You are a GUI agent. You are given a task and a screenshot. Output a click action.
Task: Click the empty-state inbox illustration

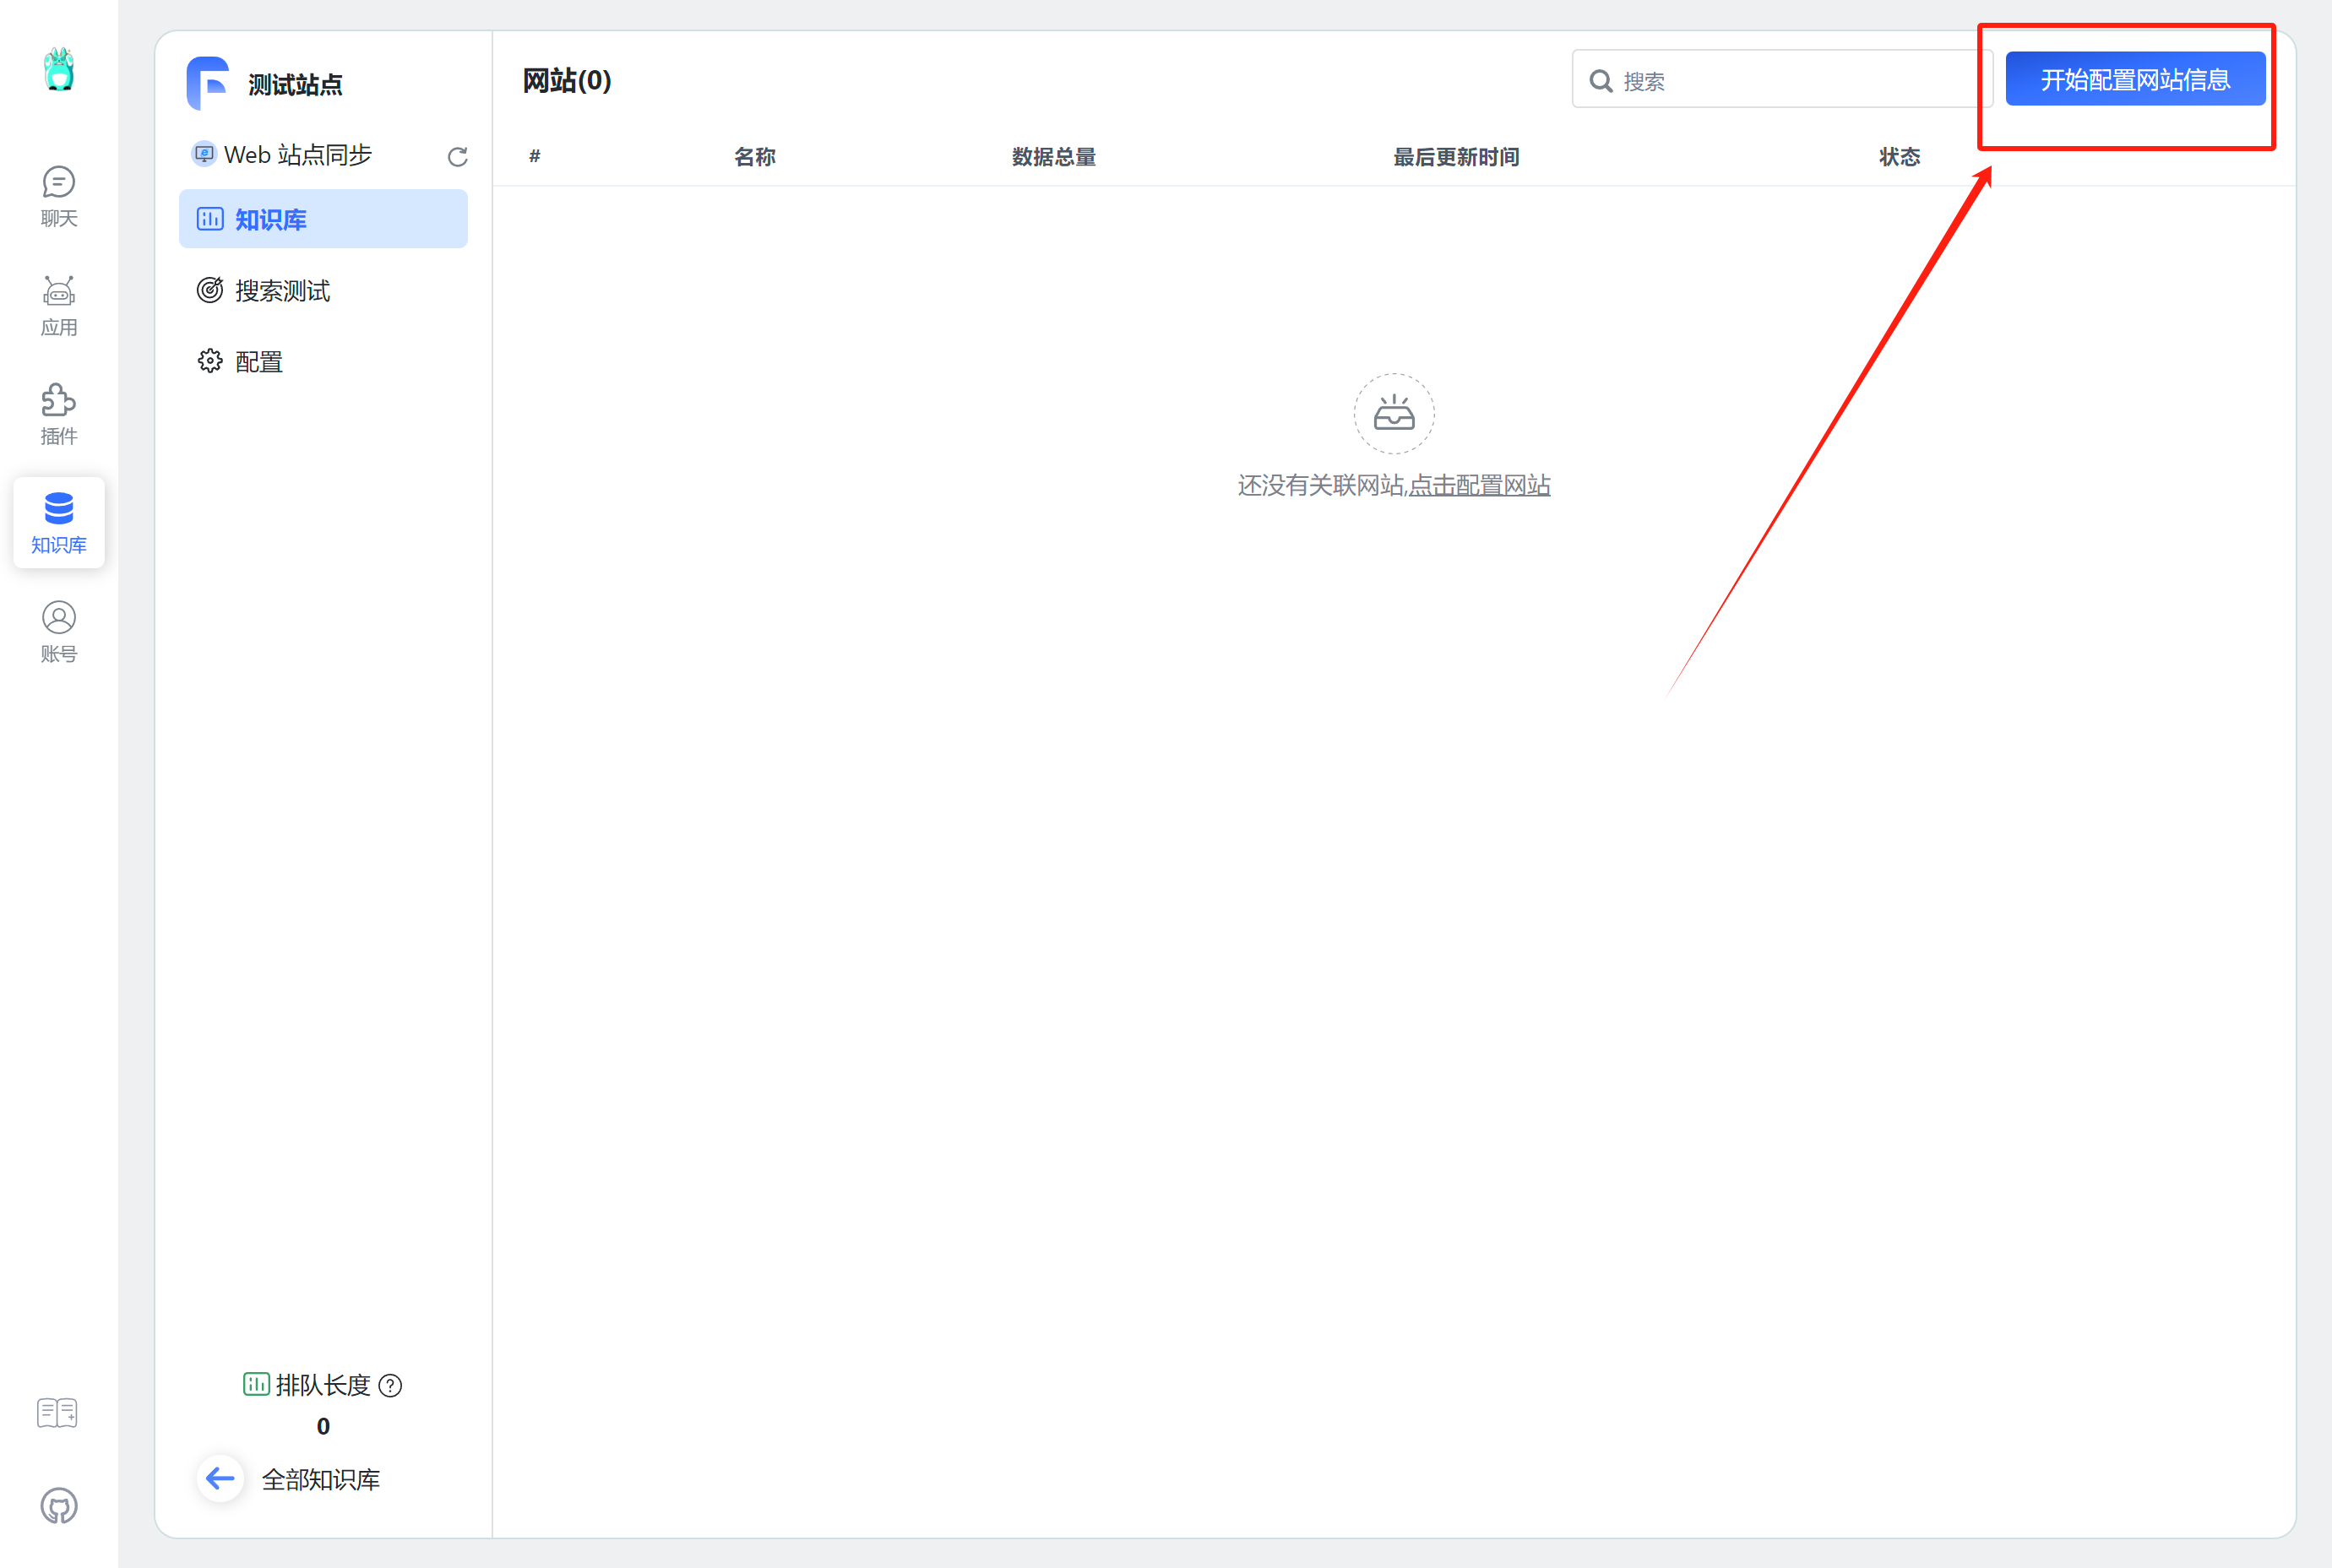(1394, 413)
